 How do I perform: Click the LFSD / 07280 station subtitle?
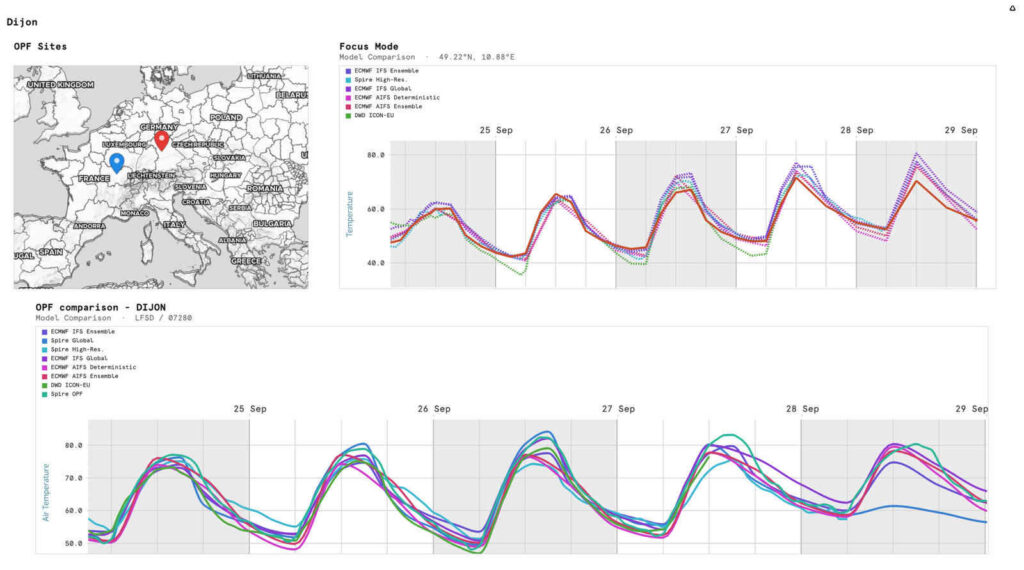(163, 318)
